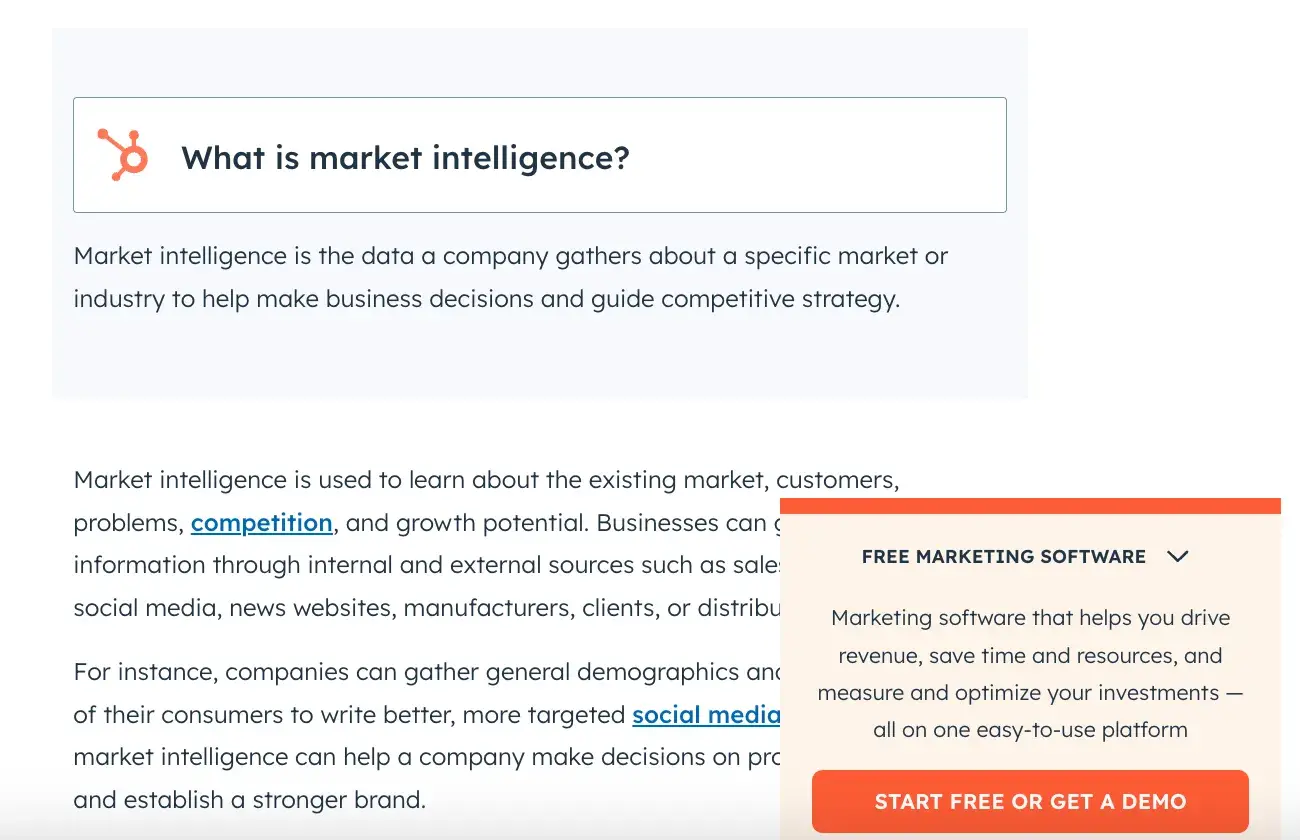Image resolution: width=1300 pixels, height=840 pixels.
Task: Click the "What is market intelligence?" heading
Action: 405,157
